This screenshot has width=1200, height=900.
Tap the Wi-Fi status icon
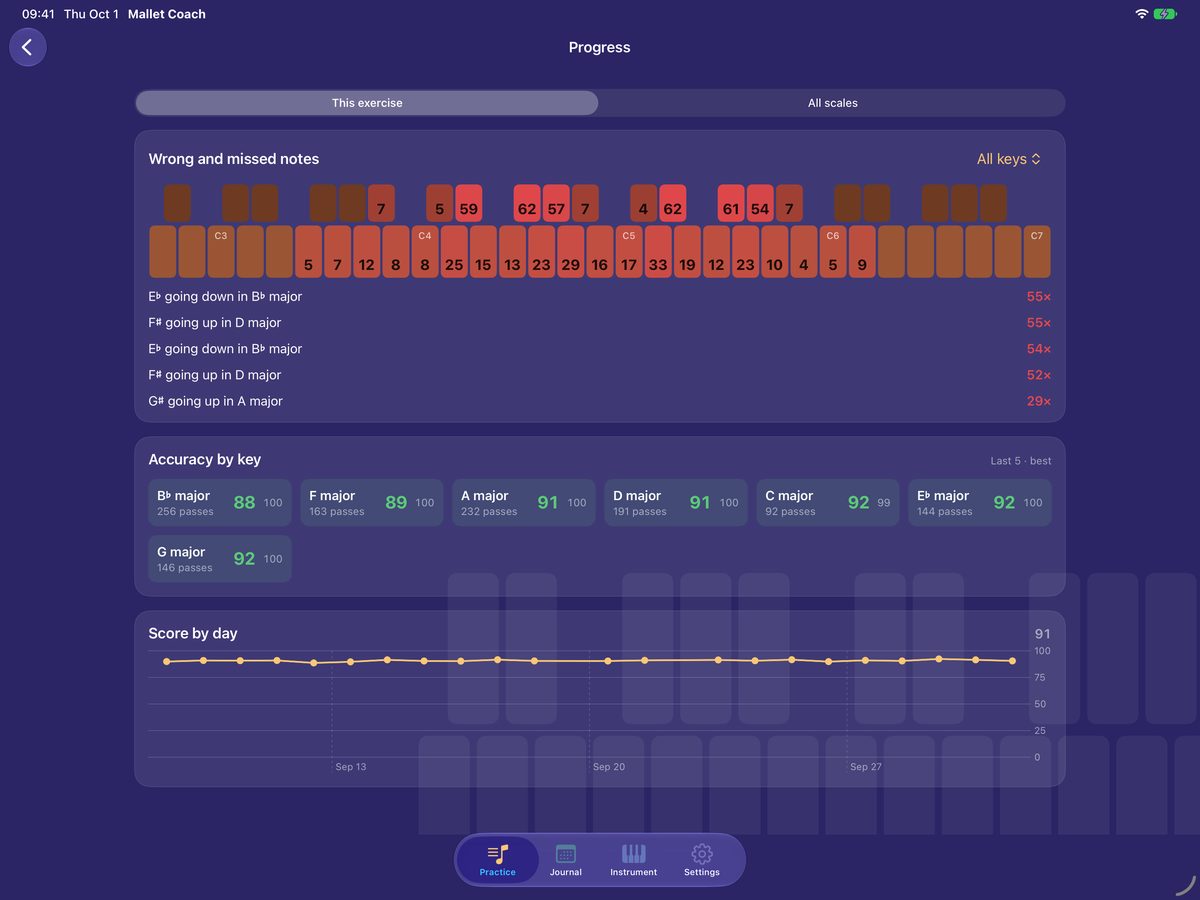click(x=1141, y=14)
